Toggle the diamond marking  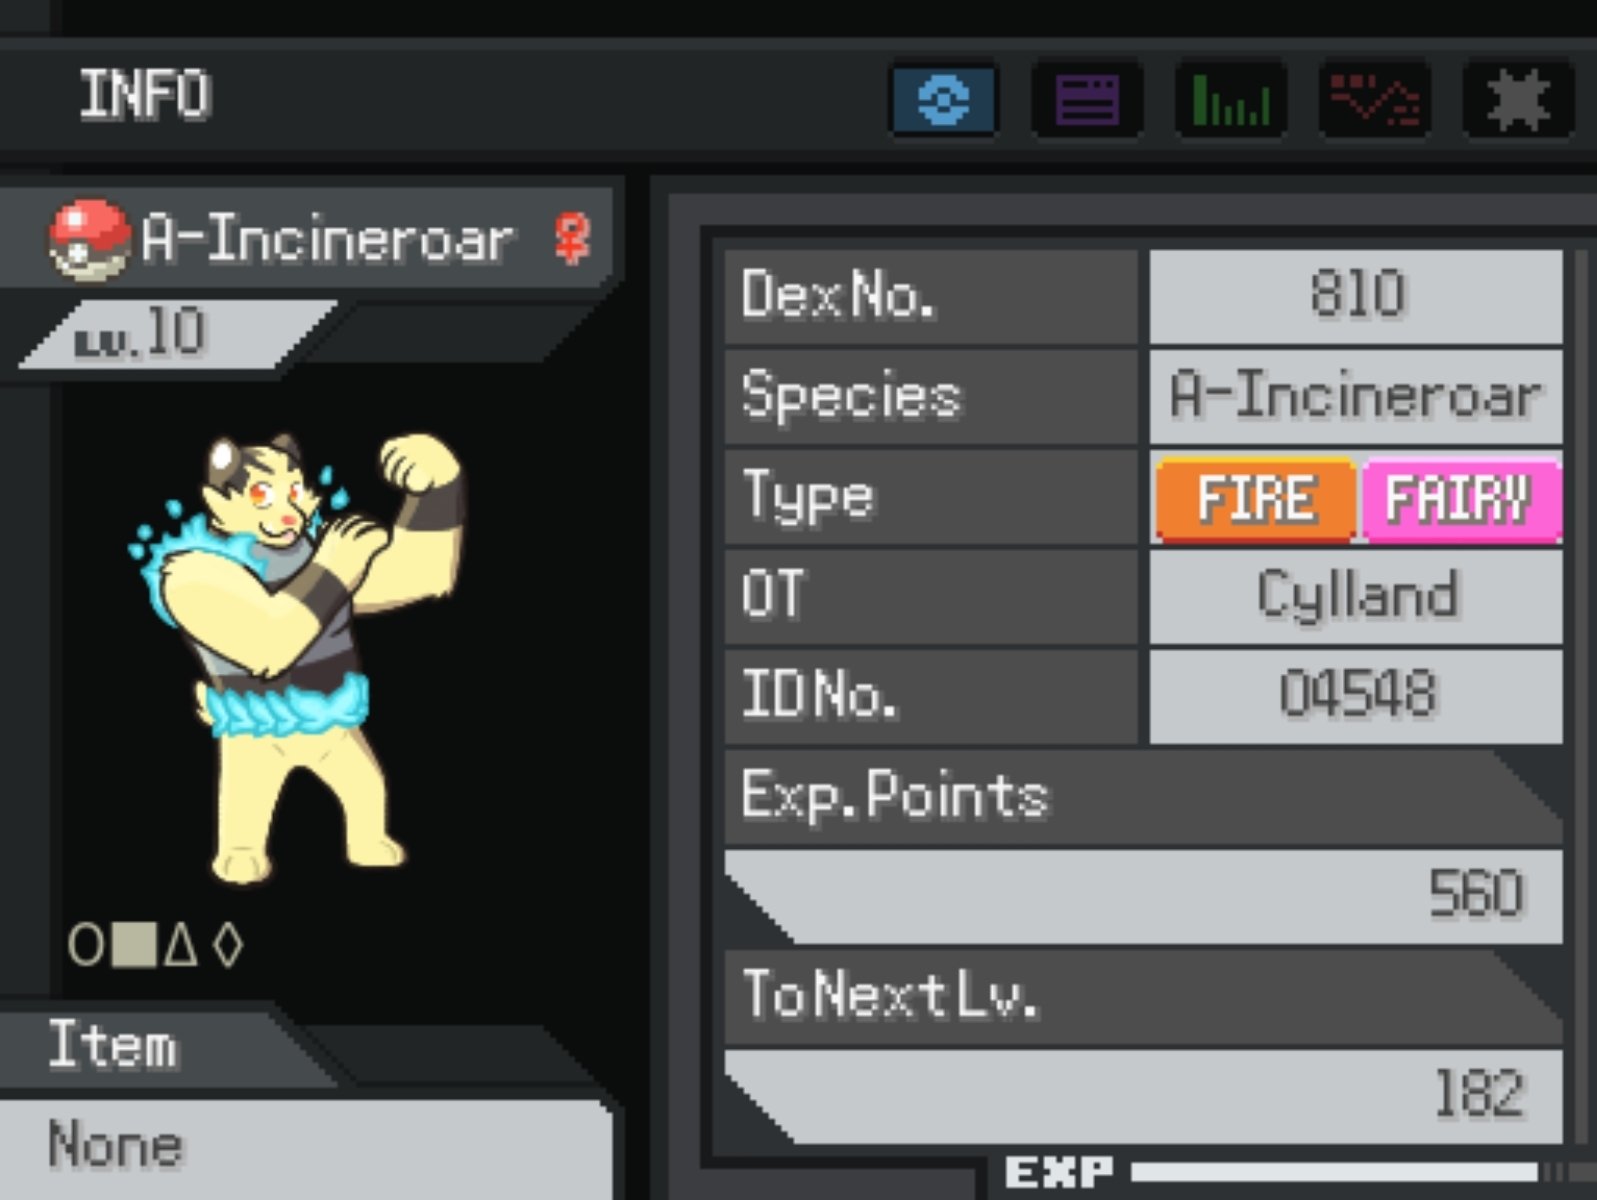click(228, 944)
